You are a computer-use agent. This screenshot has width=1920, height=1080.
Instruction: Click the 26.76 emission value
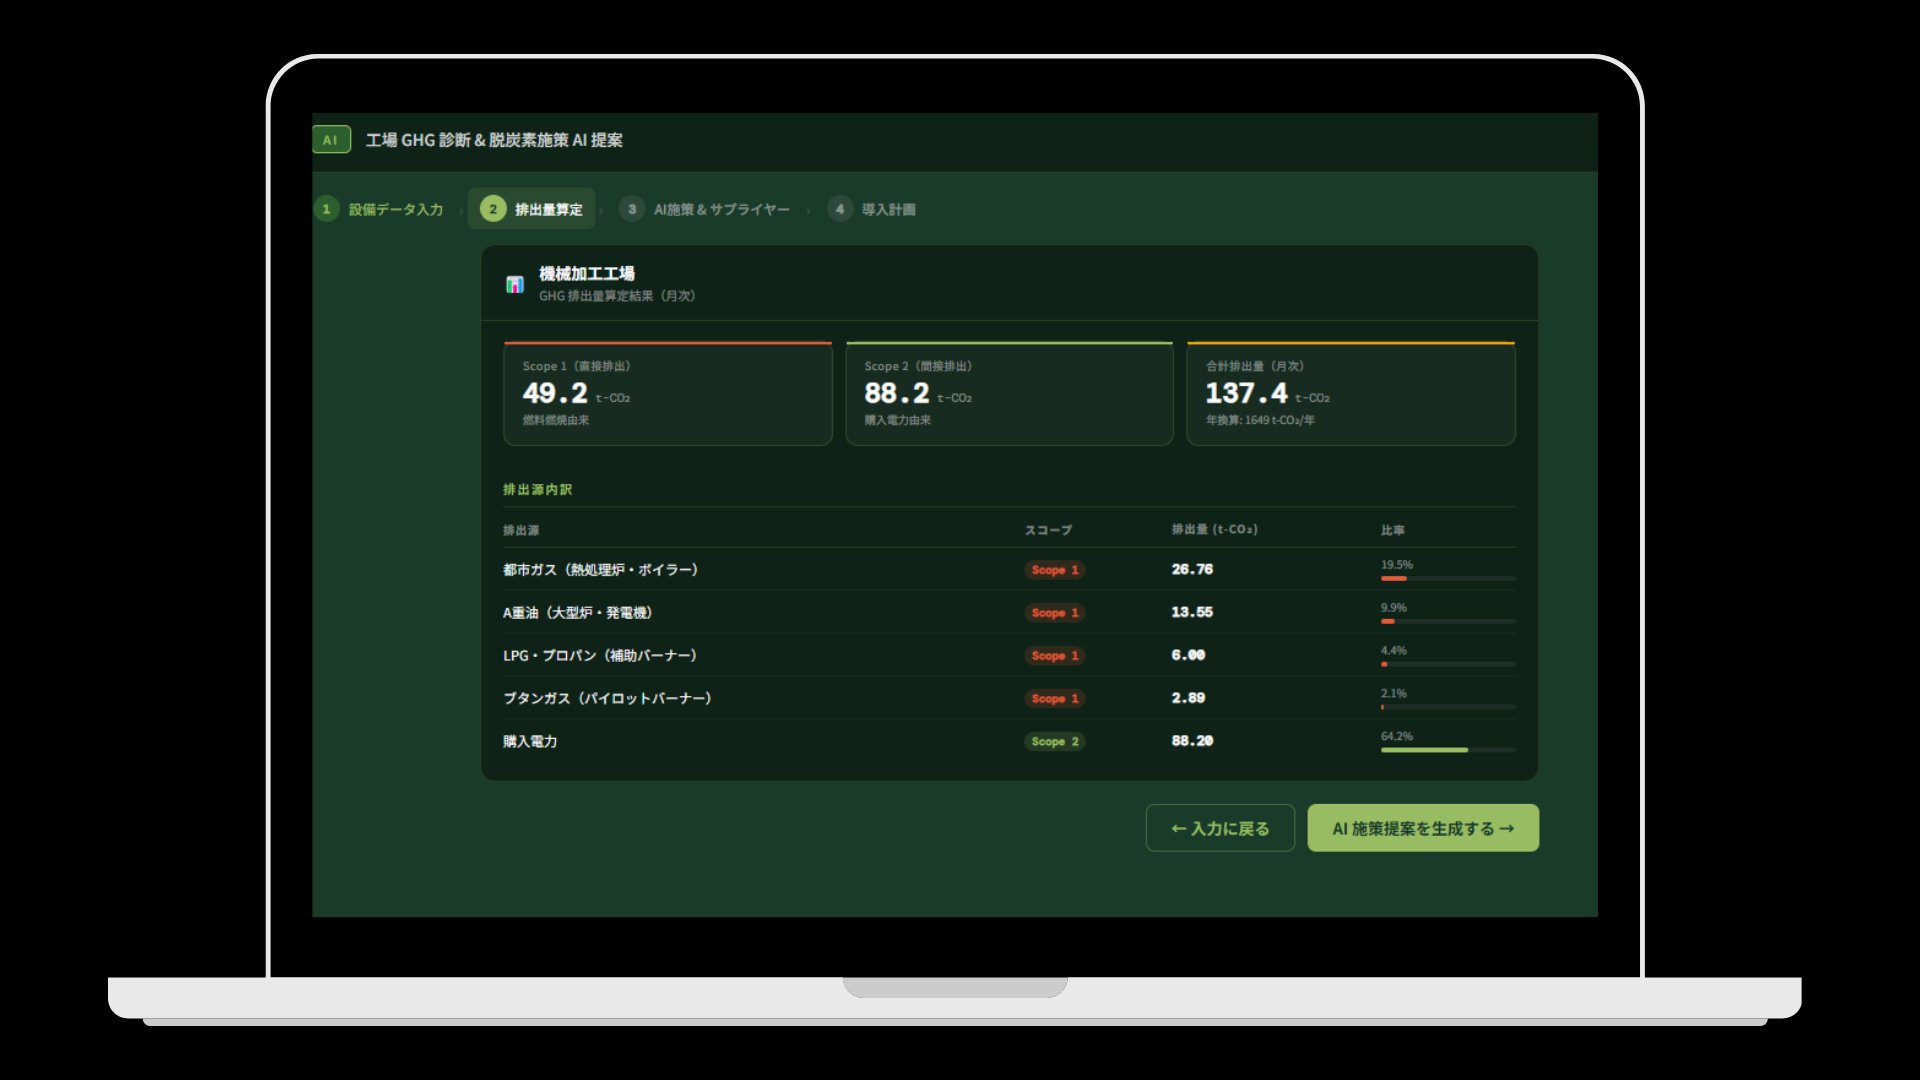coord(1192,569)
